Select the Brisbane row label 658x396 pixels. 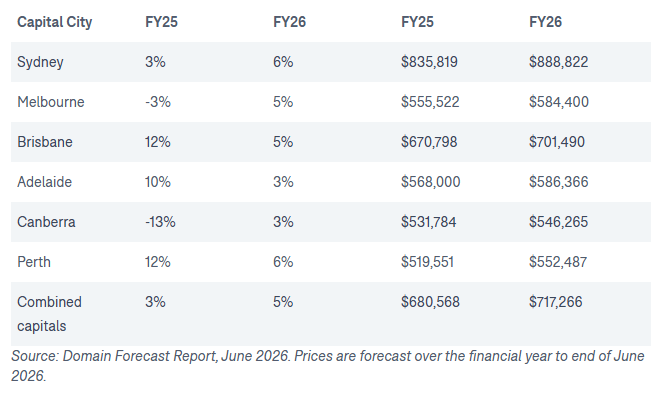[45, 142]
